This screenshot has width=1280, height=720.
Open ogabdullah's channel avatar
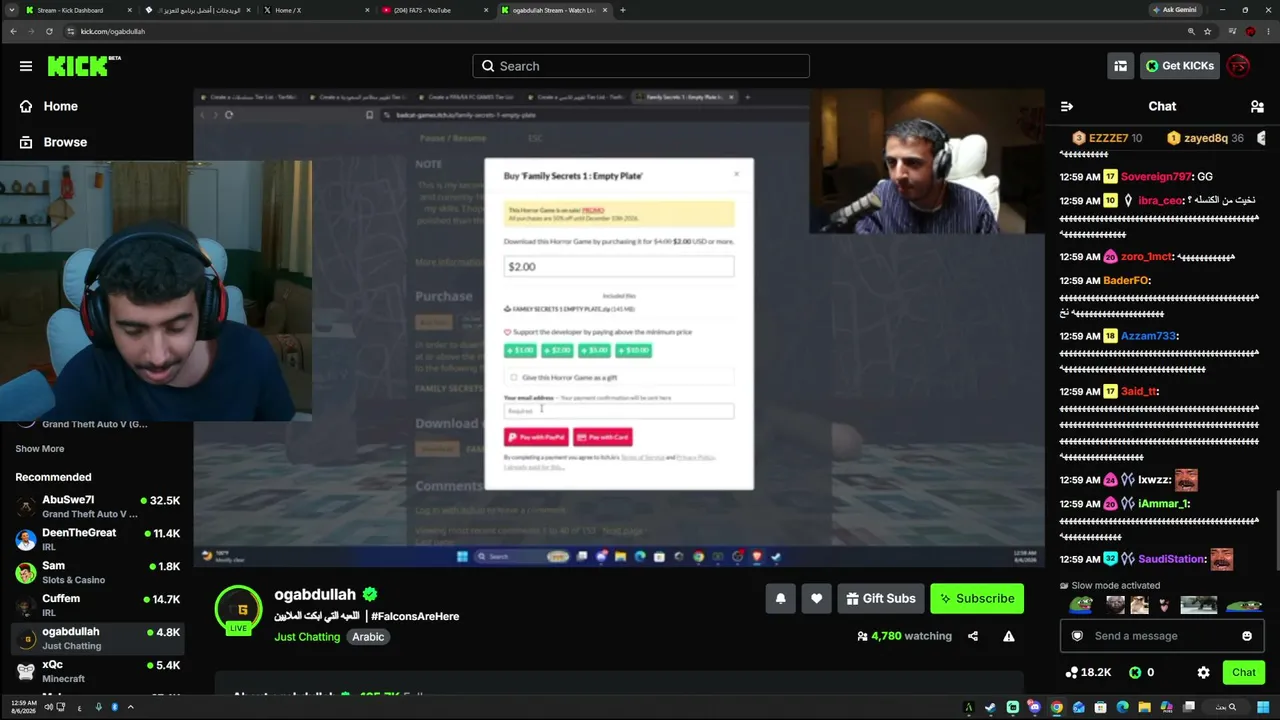pos(240,609)
